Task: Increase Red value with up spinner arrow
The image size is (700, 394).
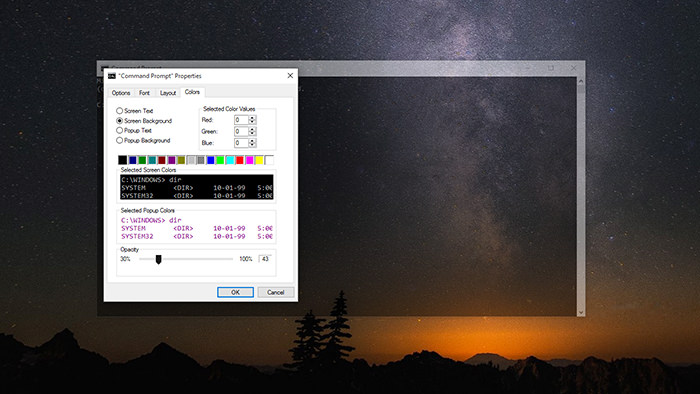Action: 252,118
